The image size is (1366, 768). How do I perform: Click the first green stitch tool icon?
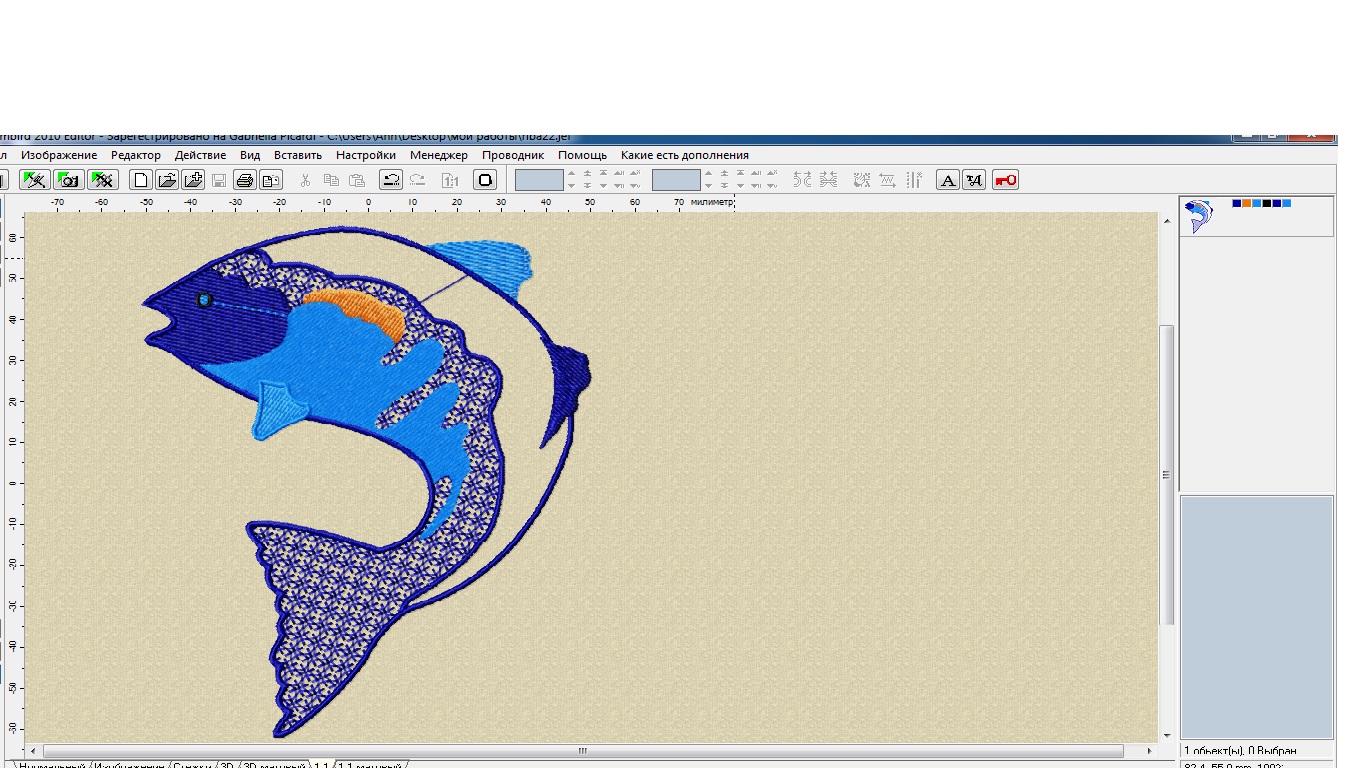coord(35,180)
